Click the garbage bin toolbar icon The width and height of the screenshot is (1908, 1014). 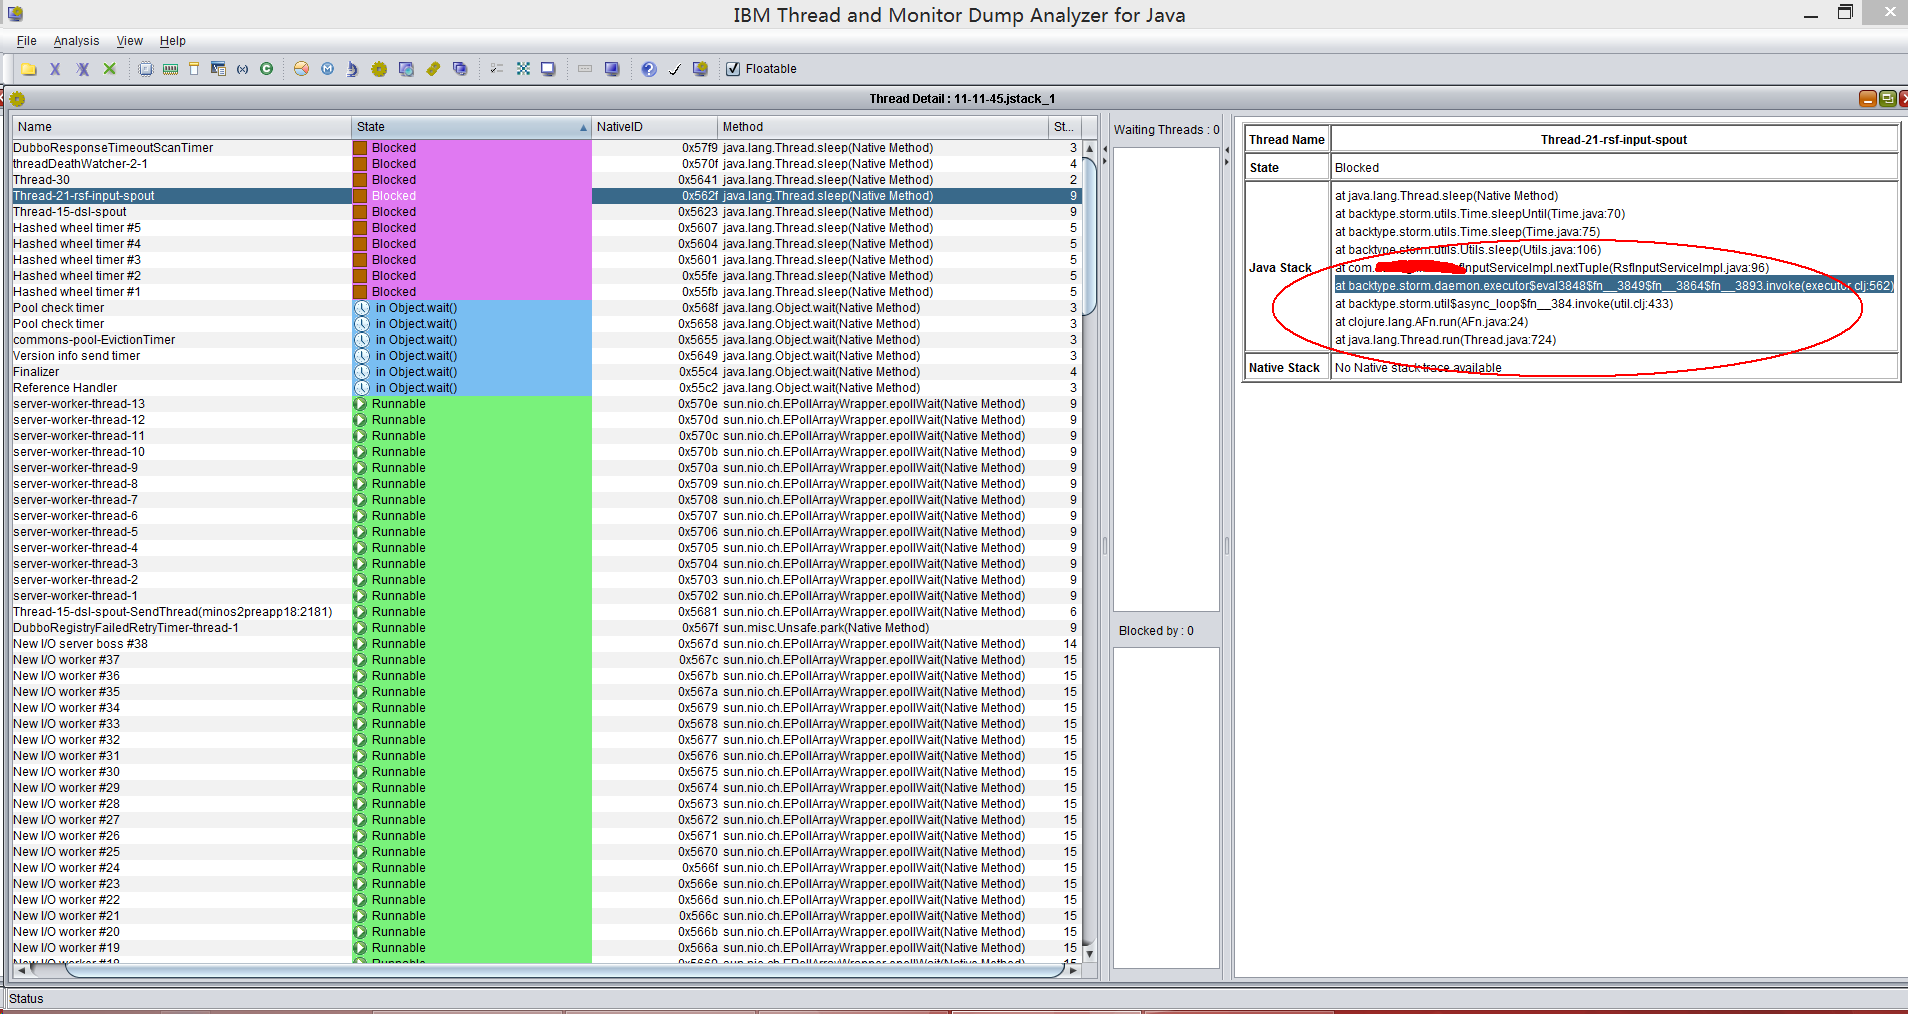194,69
